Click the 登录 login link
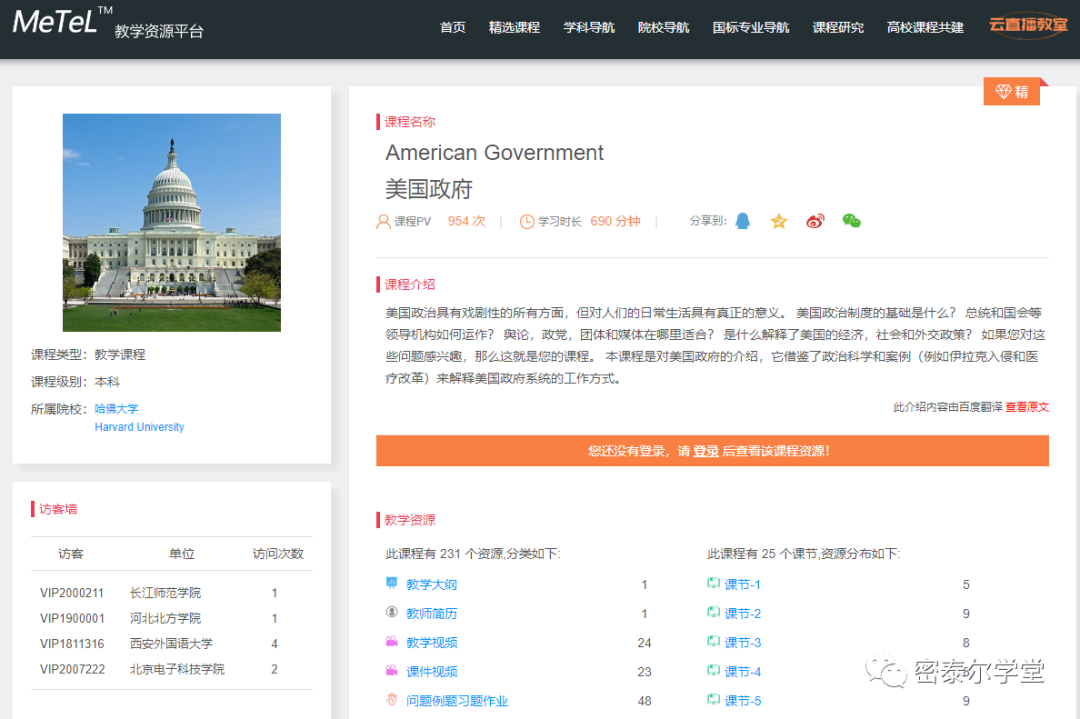The image size is (1080, 719). tap(705, 451)
